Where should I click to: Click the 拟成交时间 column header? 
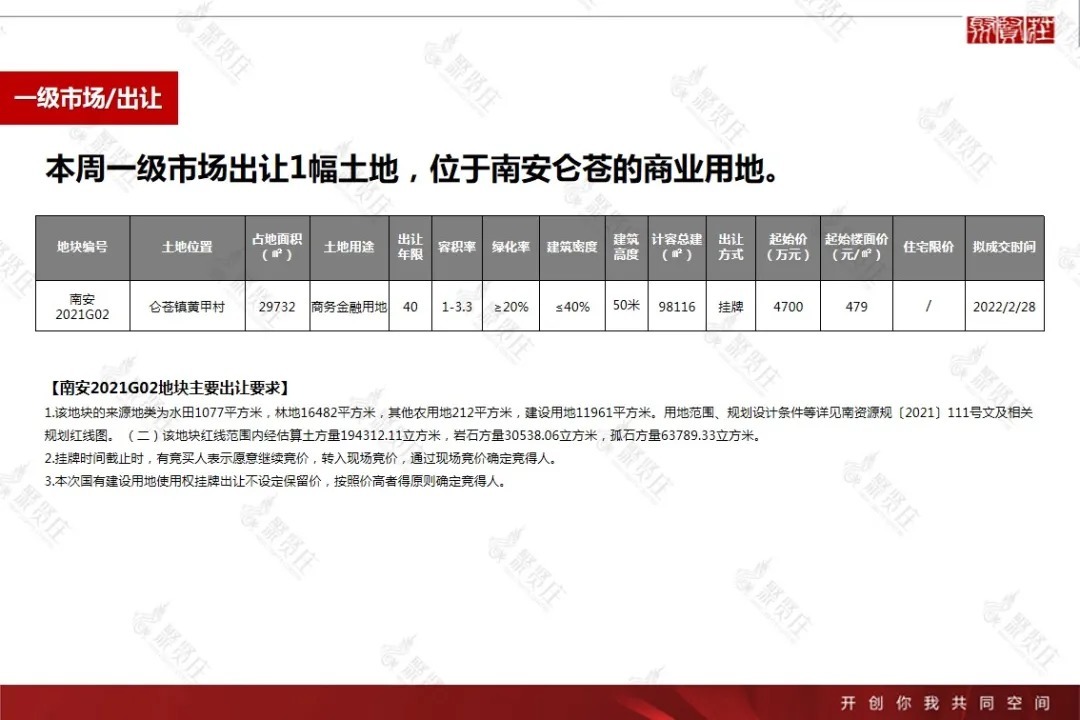click(x=1002, y=247)
